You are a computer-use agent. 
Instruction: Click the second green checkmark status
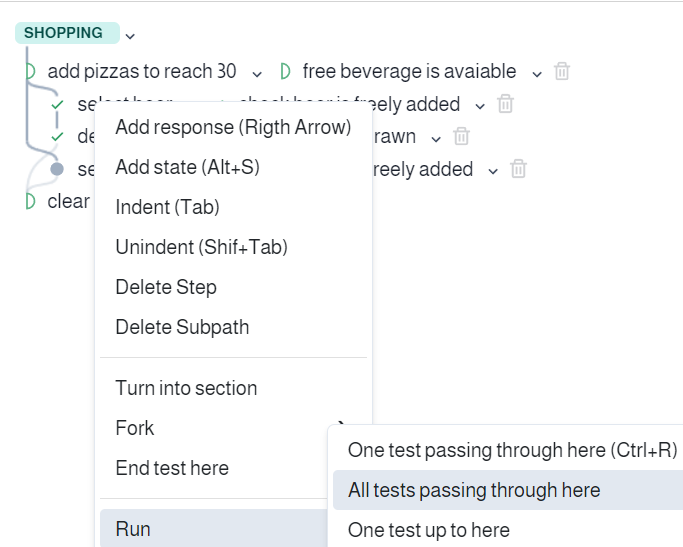click(x=57, y=137)
